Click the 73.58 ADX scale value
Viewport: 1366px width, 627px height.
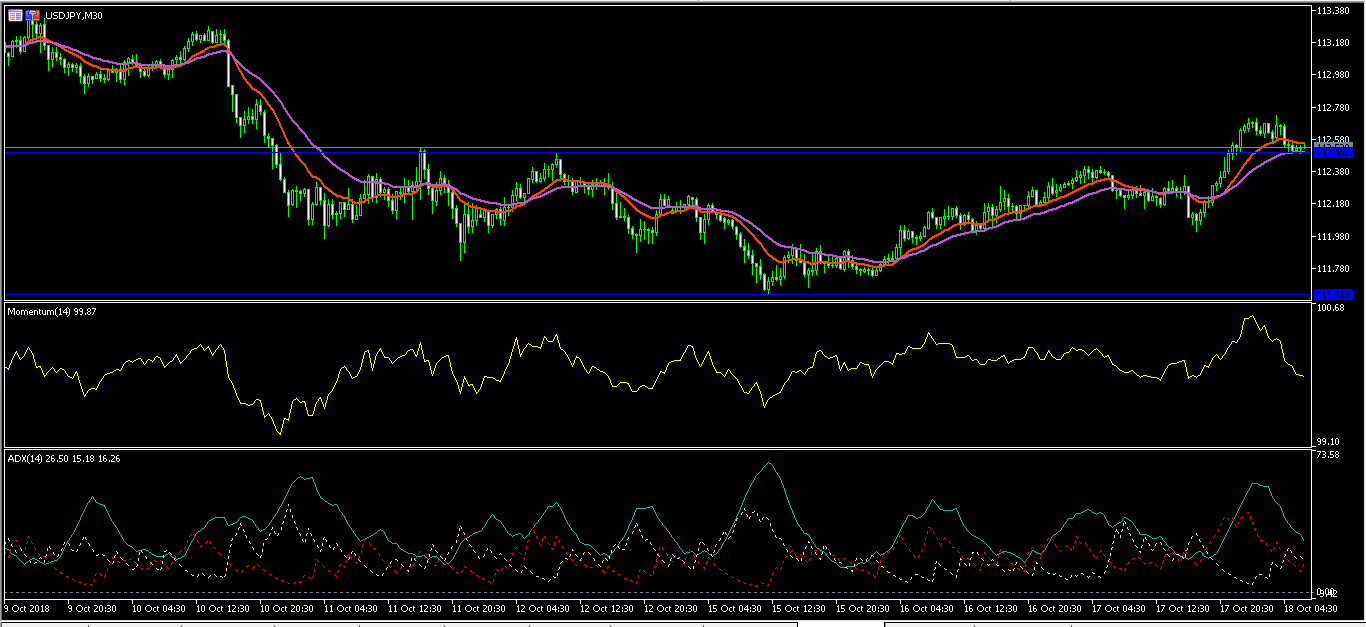tap(1330, 455)
